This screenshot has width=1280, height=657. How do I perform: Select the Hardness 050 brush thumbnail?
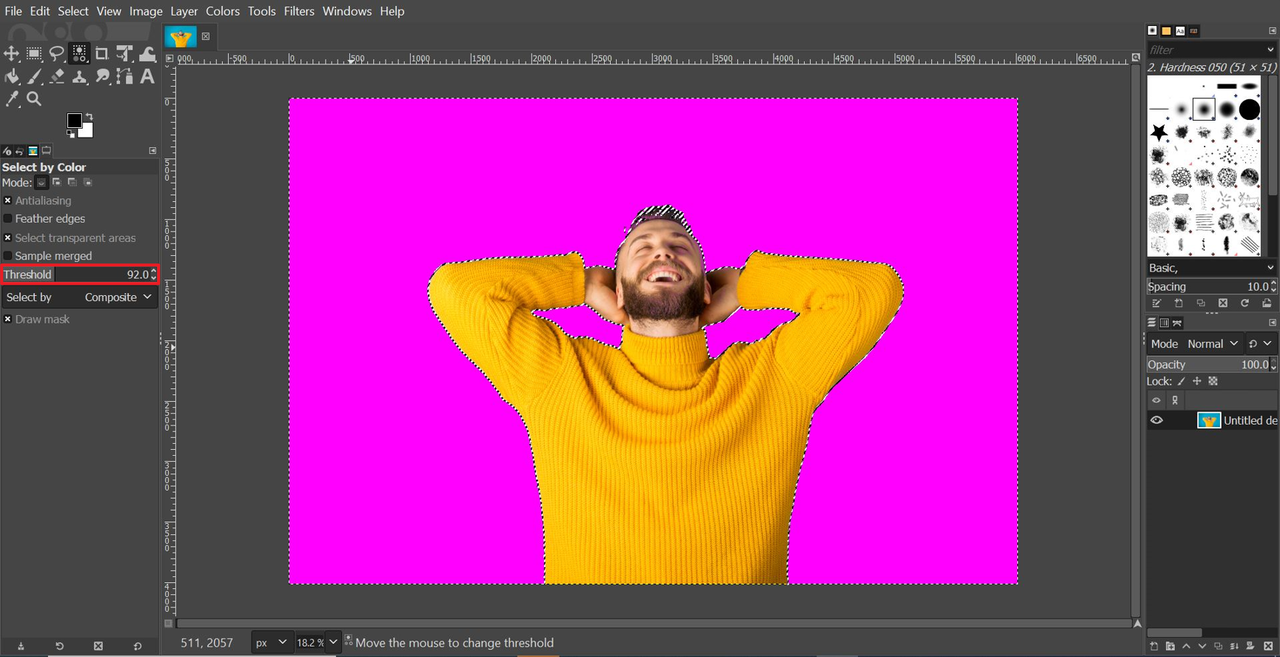click(1204, 109)
